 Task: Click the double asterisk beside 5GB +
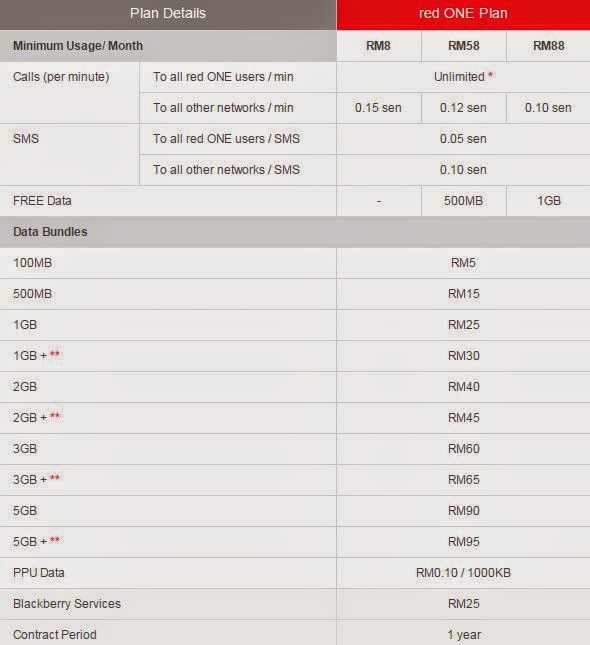point(55,540)
